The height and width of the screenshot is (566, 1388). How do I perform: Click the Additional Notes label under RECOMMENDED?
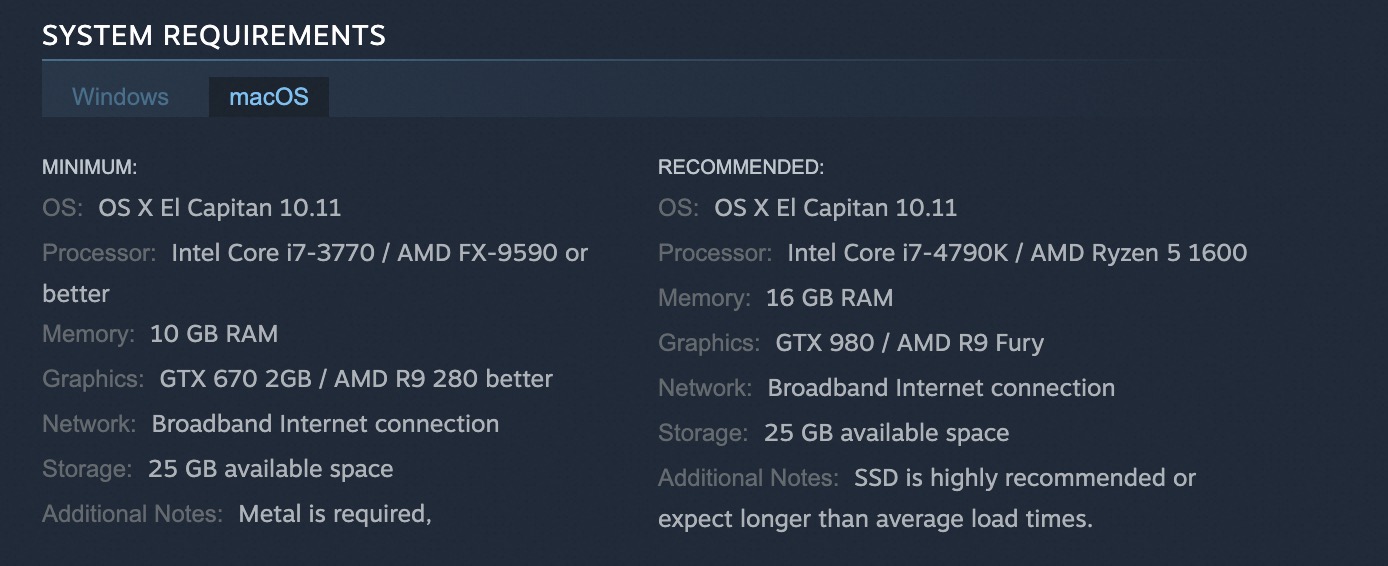coord(748,478)
